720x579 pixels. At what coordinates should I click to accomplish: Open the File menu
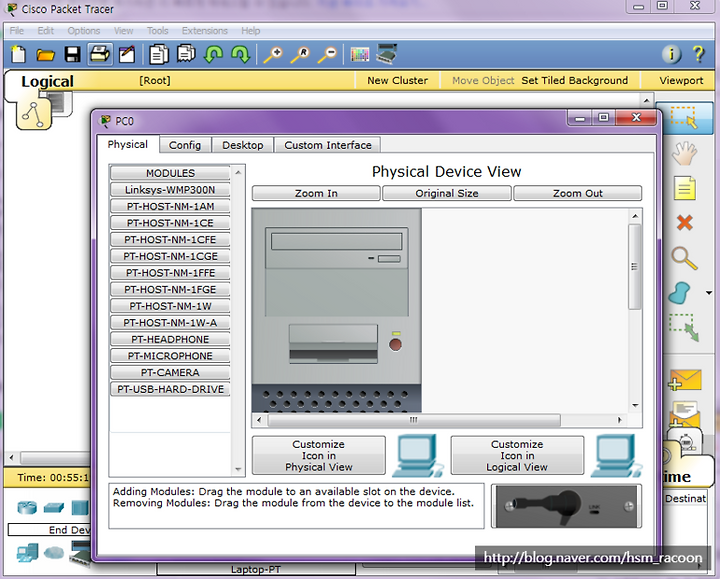point(17,31)
